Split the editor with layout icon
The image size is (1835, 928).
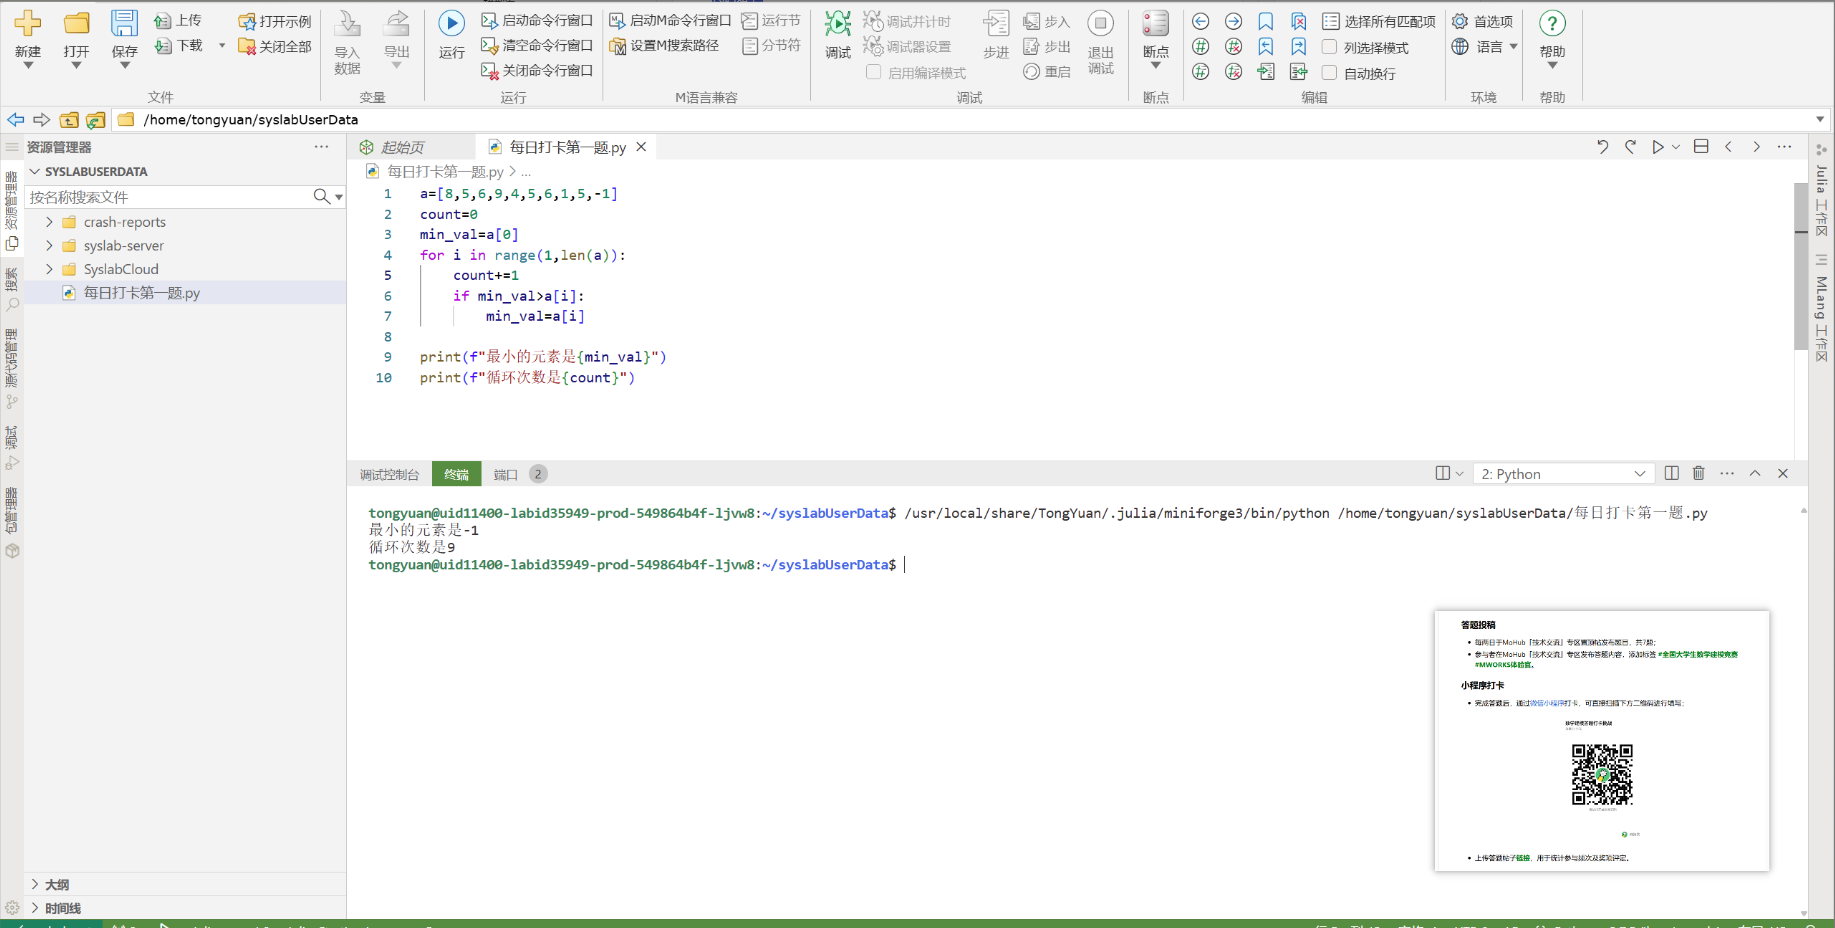coord(1701,147)
